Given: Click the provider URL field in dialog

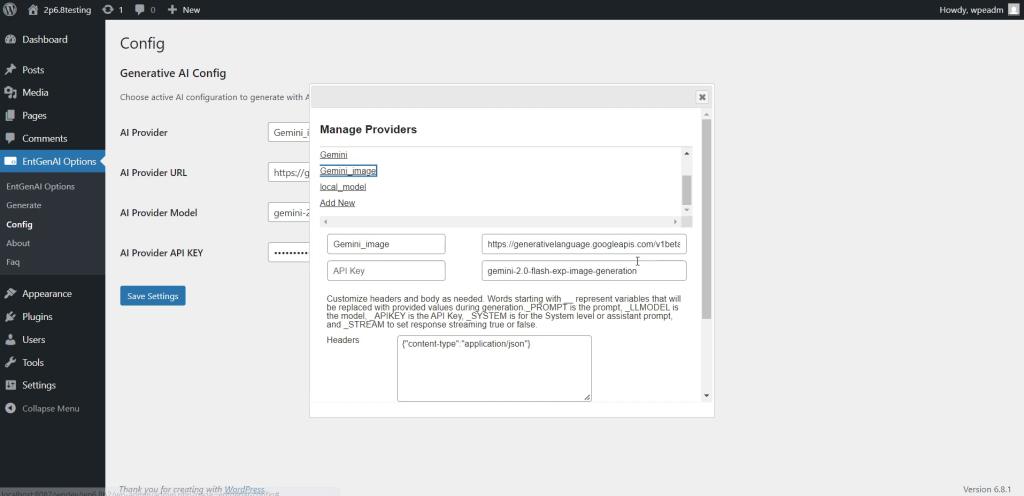Looking at the screenshot, I should 584,244.
